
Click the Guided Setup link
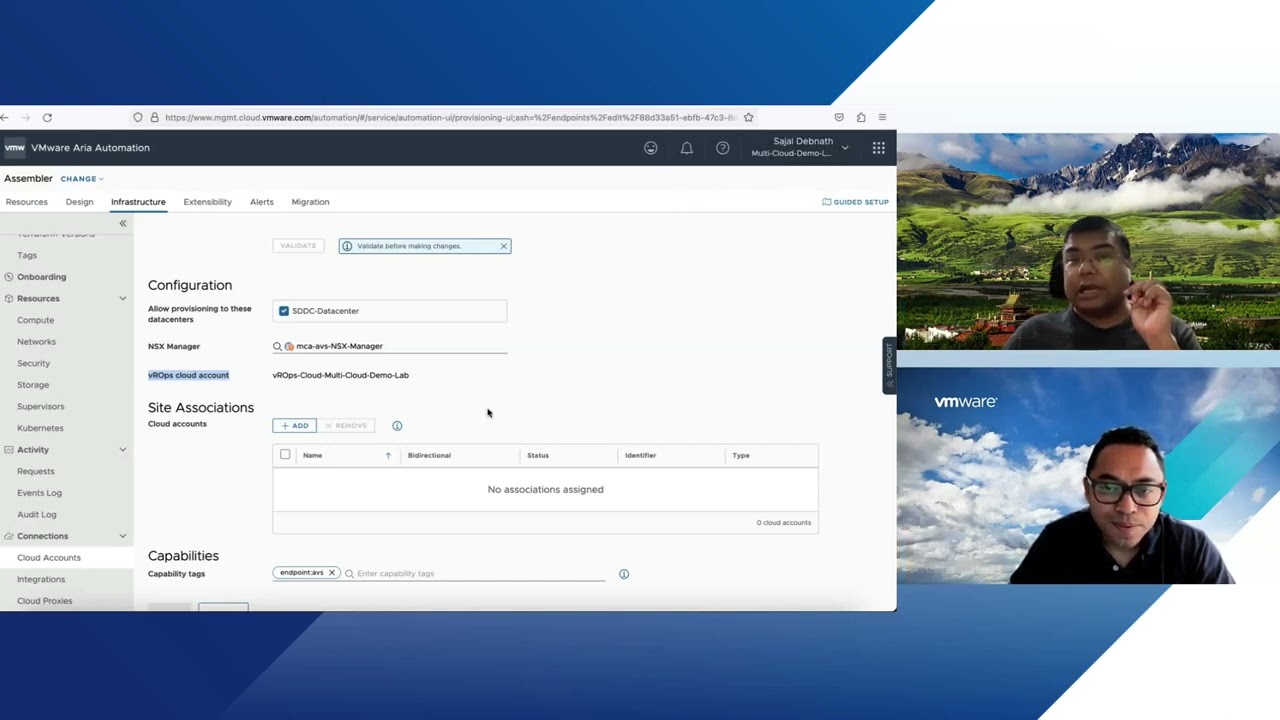click(x=855, y=202)
